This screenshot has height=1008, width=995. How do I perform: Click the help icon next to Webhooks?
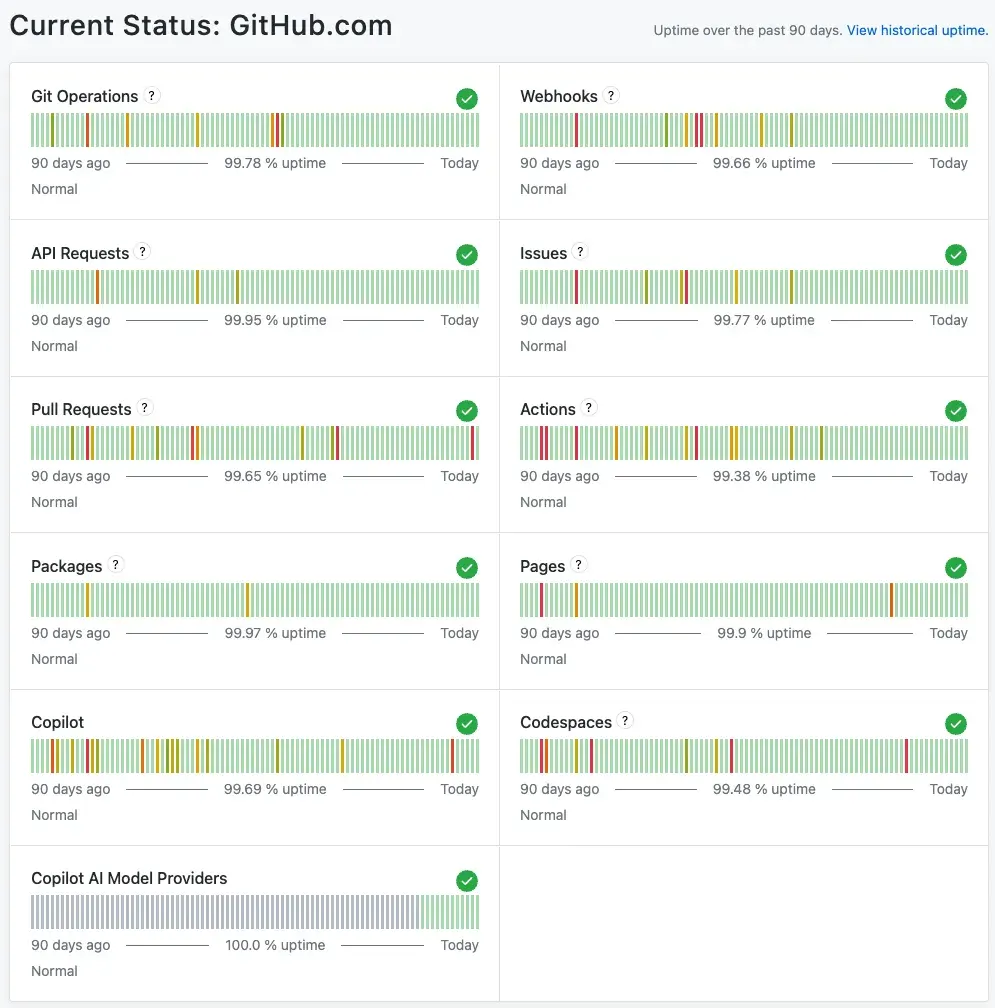[611, 96]
